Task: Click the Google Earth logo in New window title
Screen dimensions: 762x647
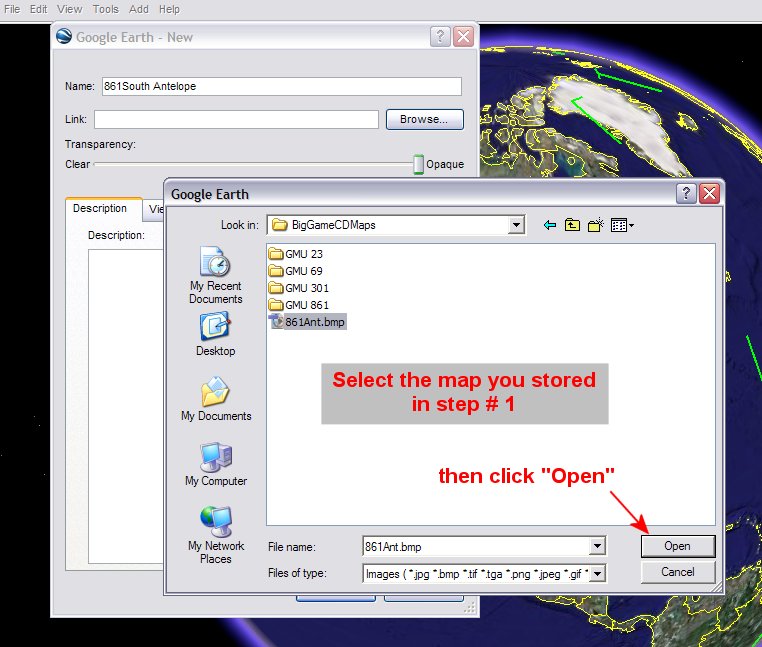Action: tap(64, 36)
